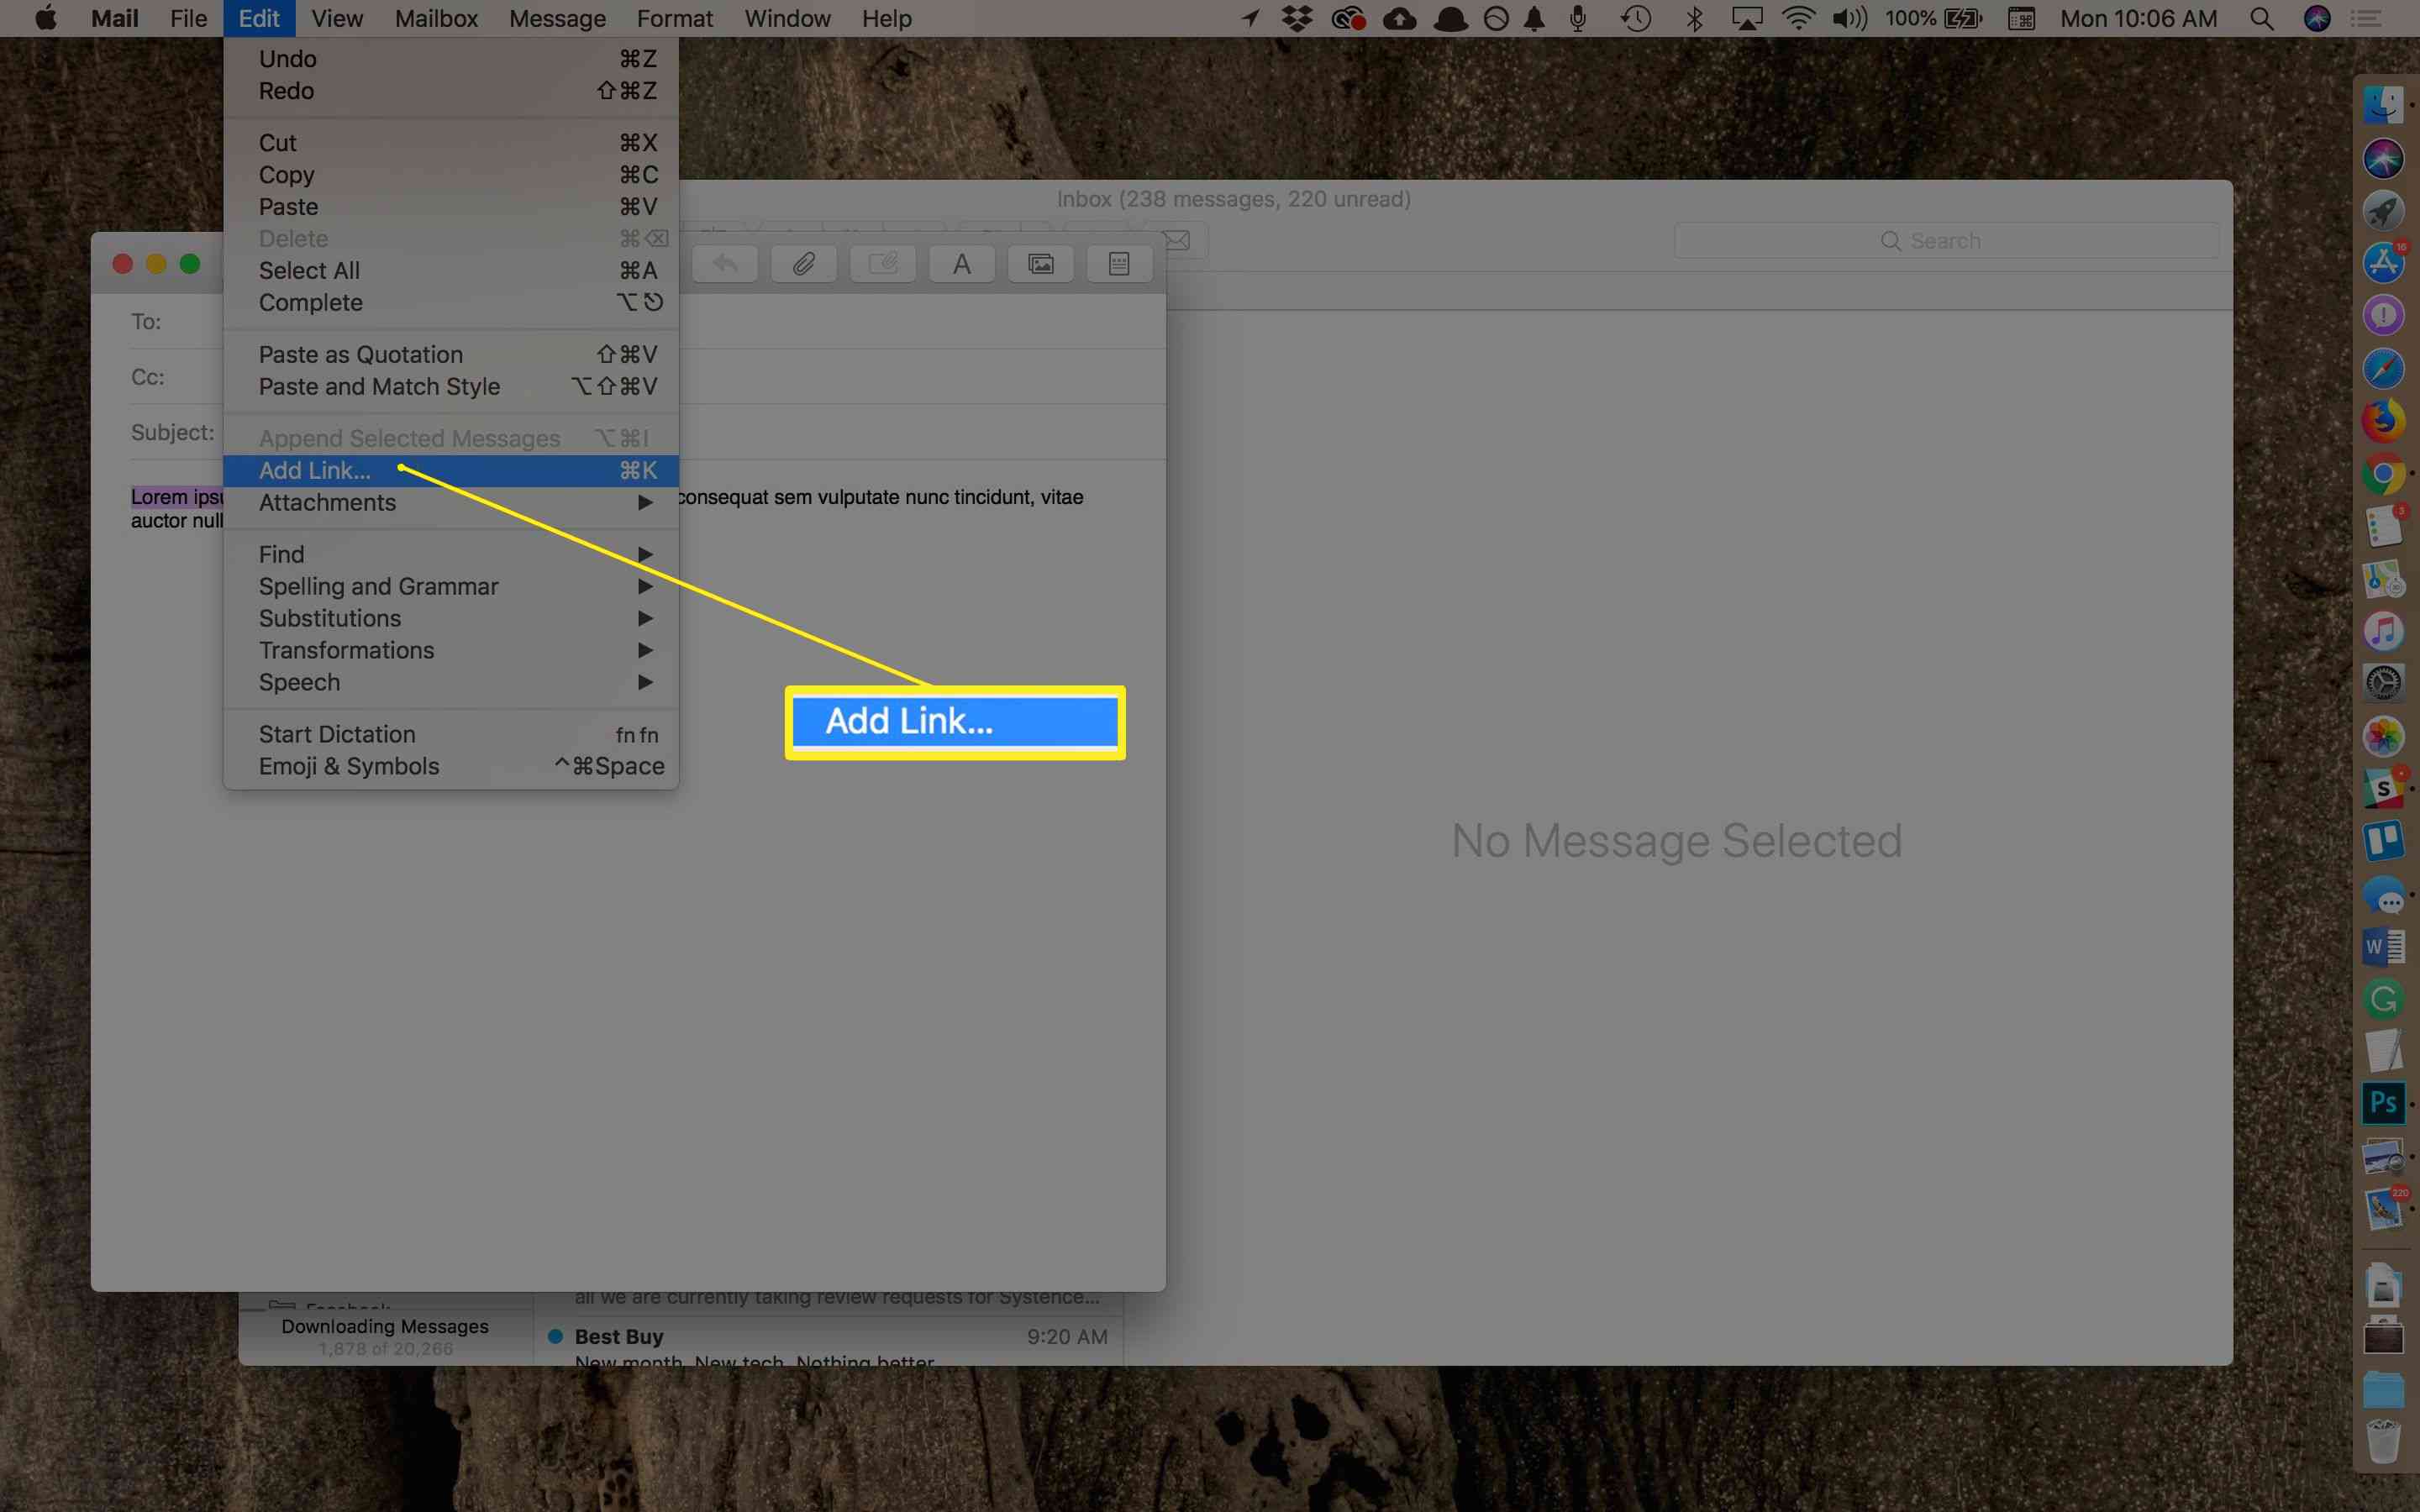The height and width of the screenshot is (1512, 2420).
Task: Open iTunes music icon in the Dock
Action: pyautogui.click(x=2383, y=631)
